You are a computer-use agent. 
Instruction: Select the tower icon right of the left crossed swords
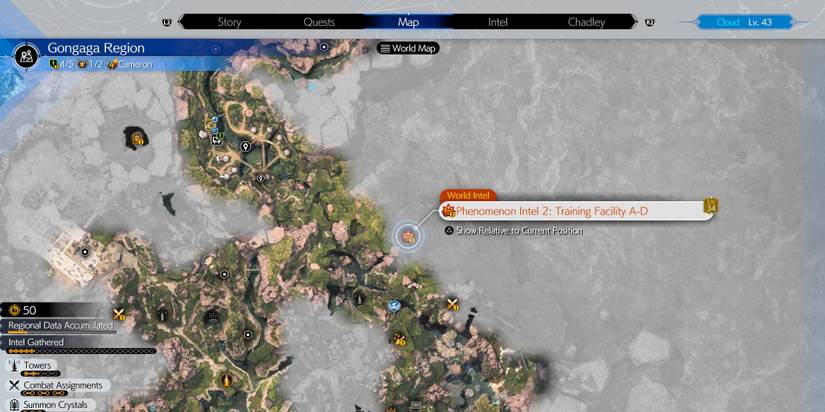(162, 315)
